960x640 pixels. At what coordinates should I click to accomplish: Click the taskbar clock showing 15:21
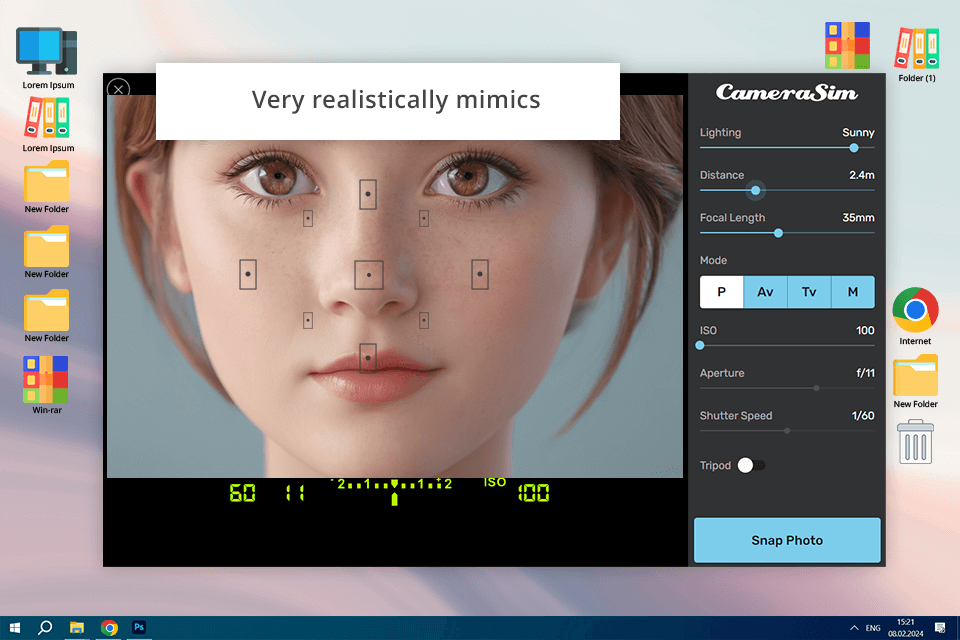tap(906, 628)
